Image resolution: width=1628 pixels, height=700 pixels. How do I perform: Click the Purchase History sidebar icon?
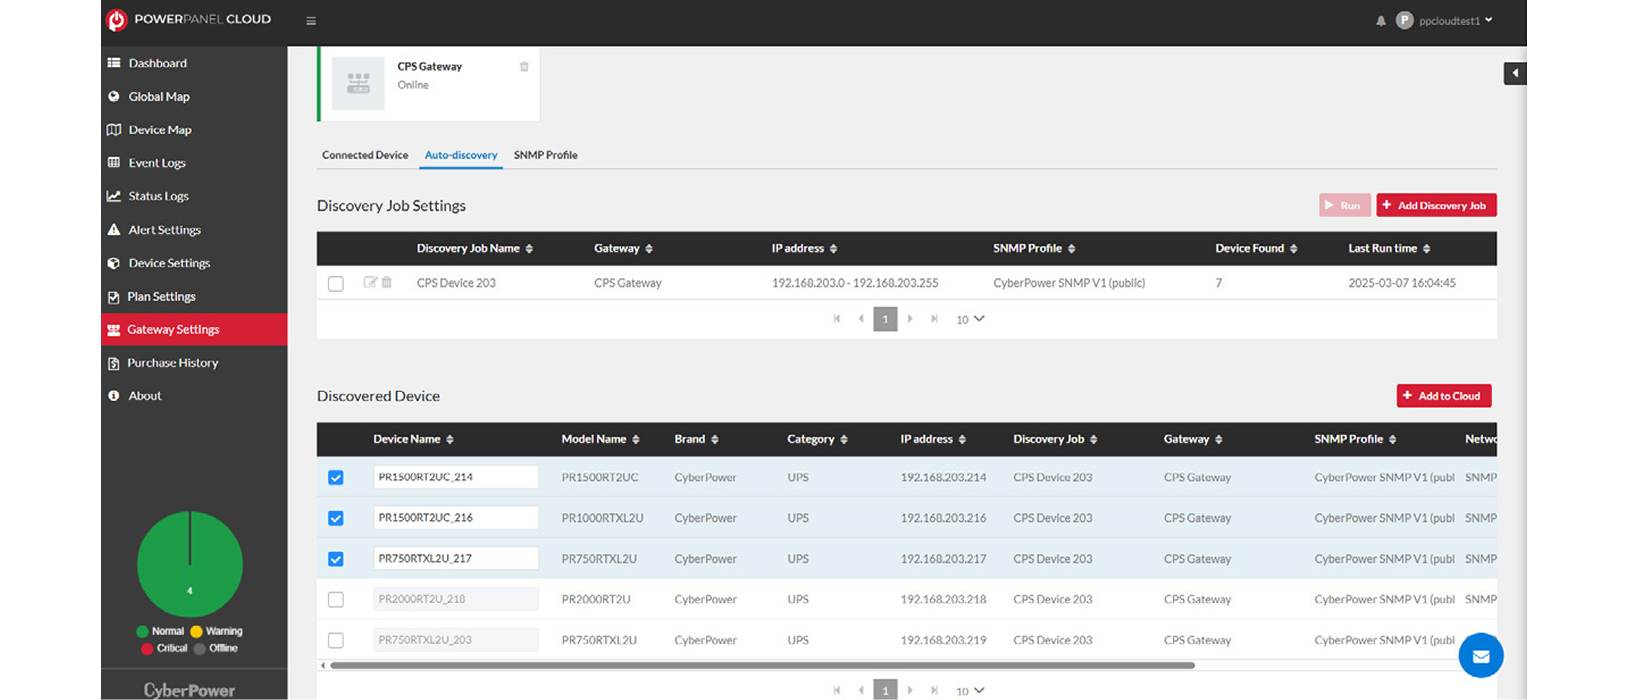(114, 363)
